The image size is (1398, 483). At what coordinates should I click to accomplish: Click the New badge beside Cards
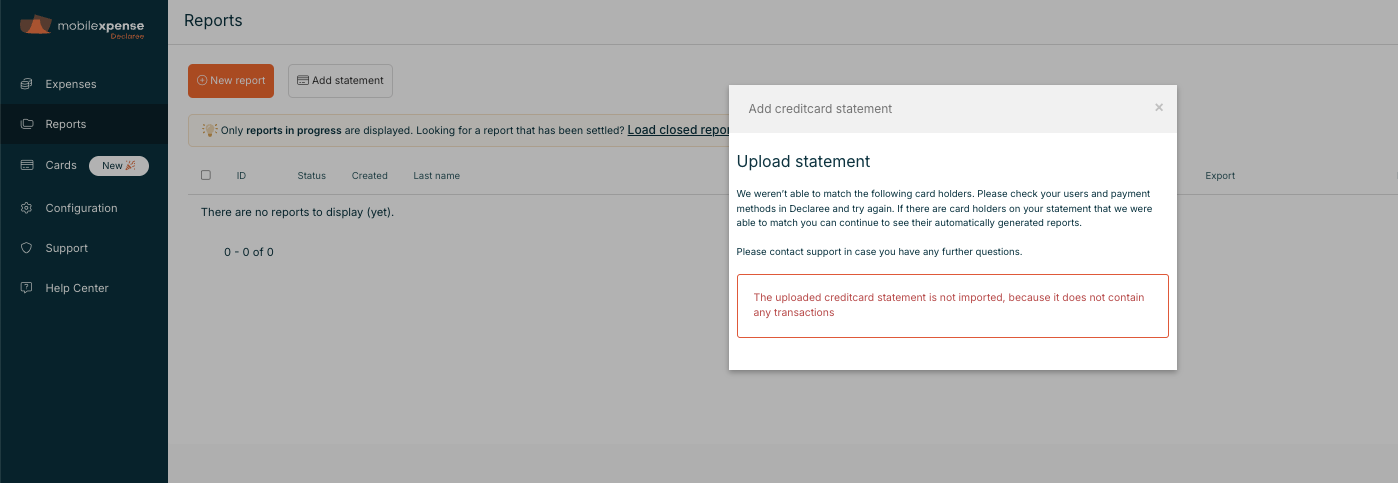[x=119, y=166]
